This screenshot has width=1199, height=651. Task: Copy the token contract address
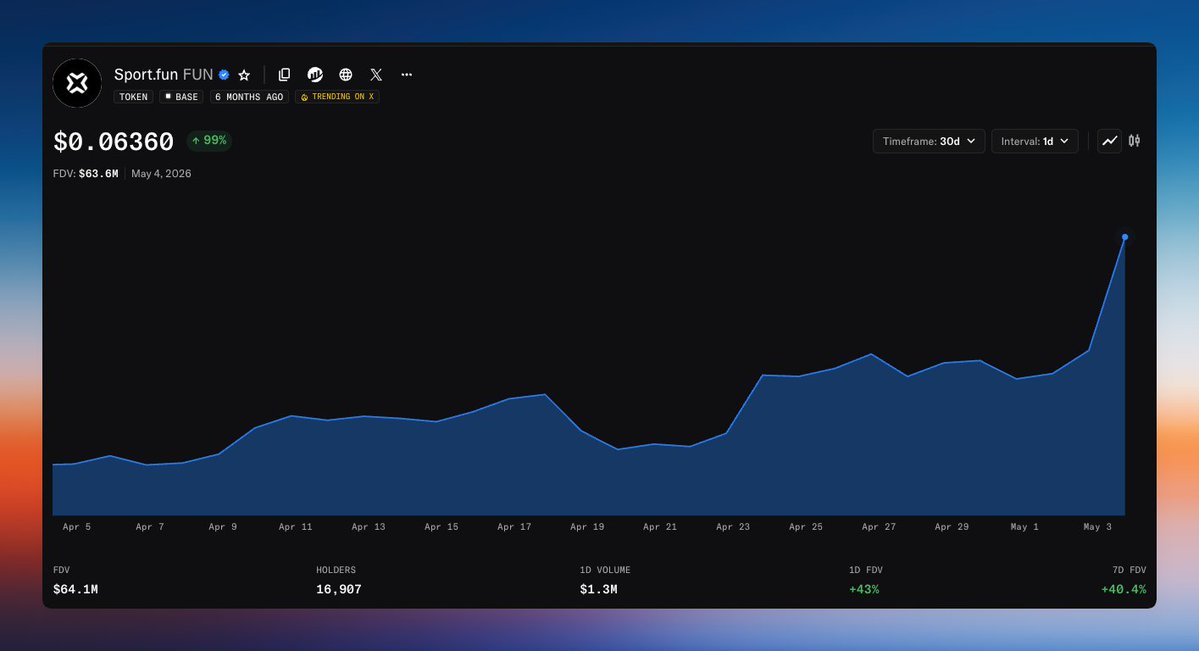pyautogui.click(x=284, y=74)
